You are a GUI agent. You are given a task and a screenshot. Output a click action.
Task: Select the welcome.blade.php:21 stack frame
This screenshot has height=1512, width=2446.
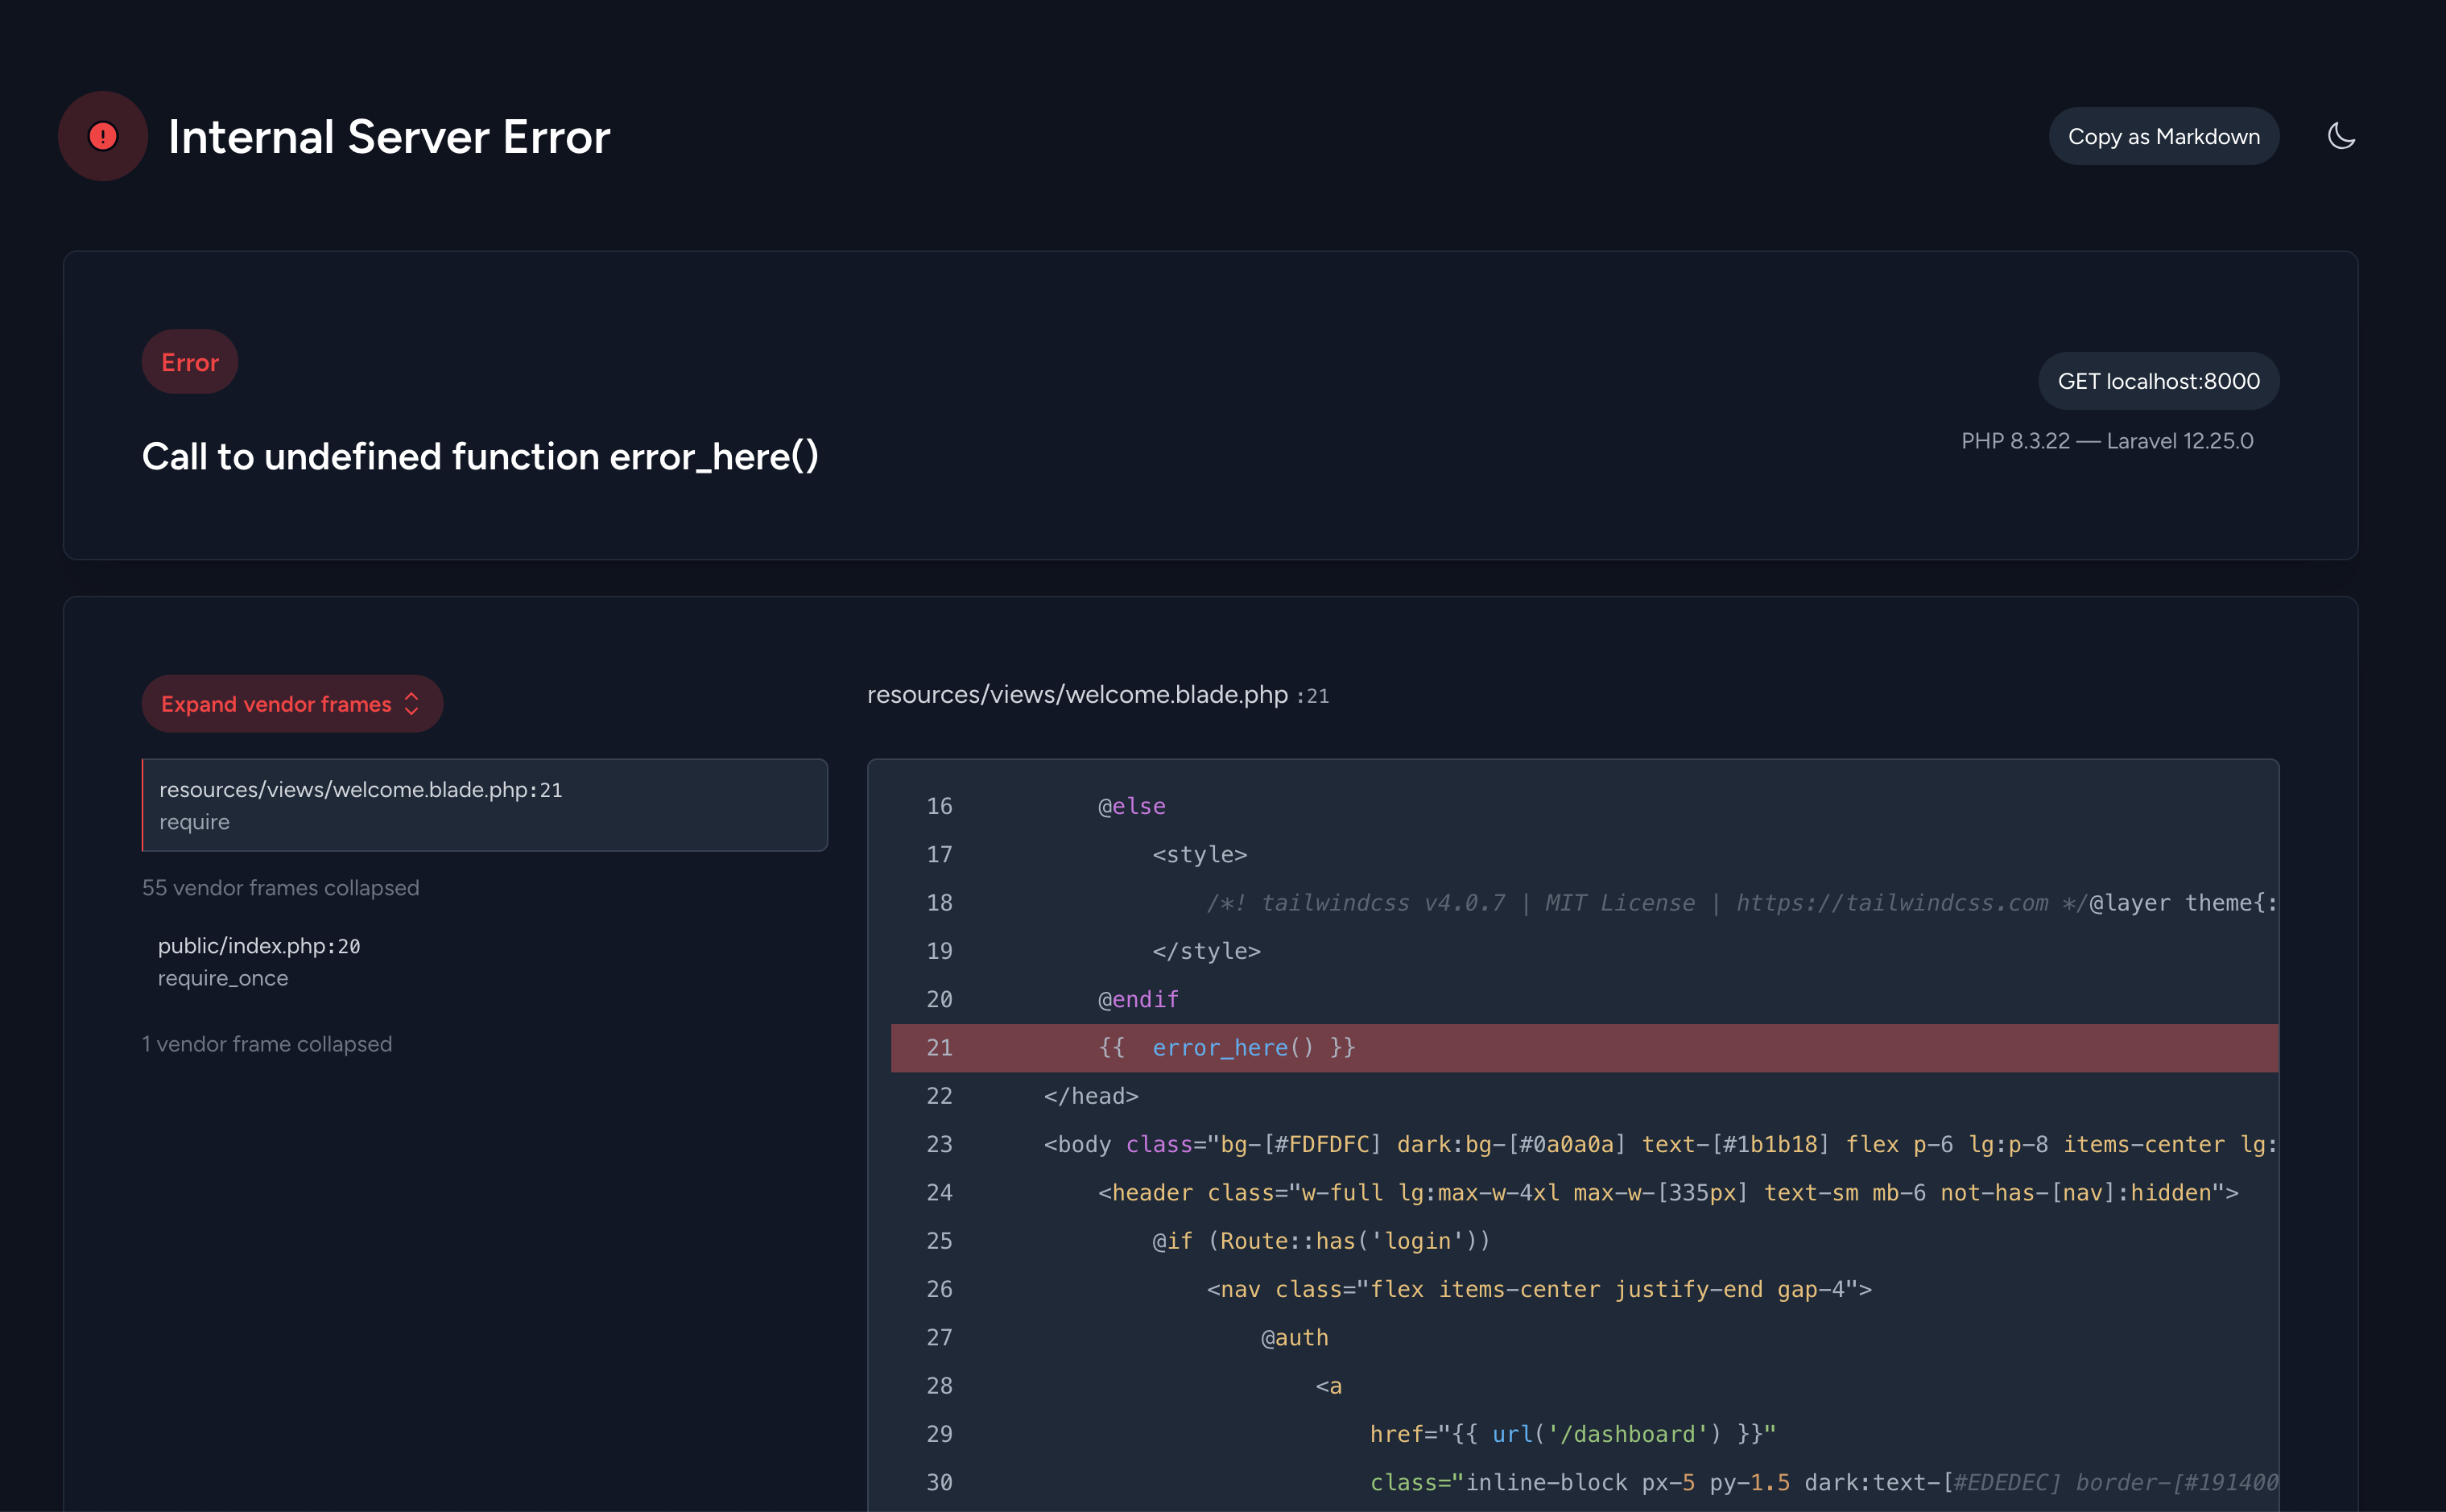tap(485, 805)
